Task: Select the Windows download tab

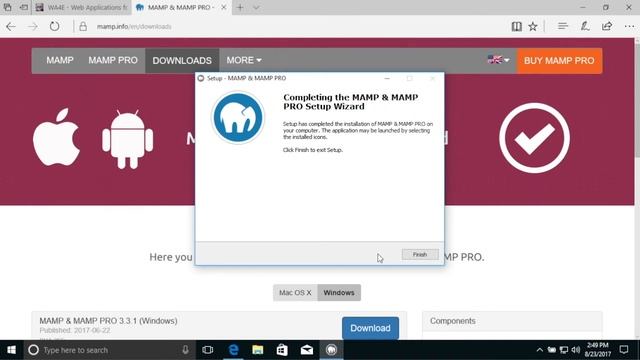Action: click(x=339, y=293)
